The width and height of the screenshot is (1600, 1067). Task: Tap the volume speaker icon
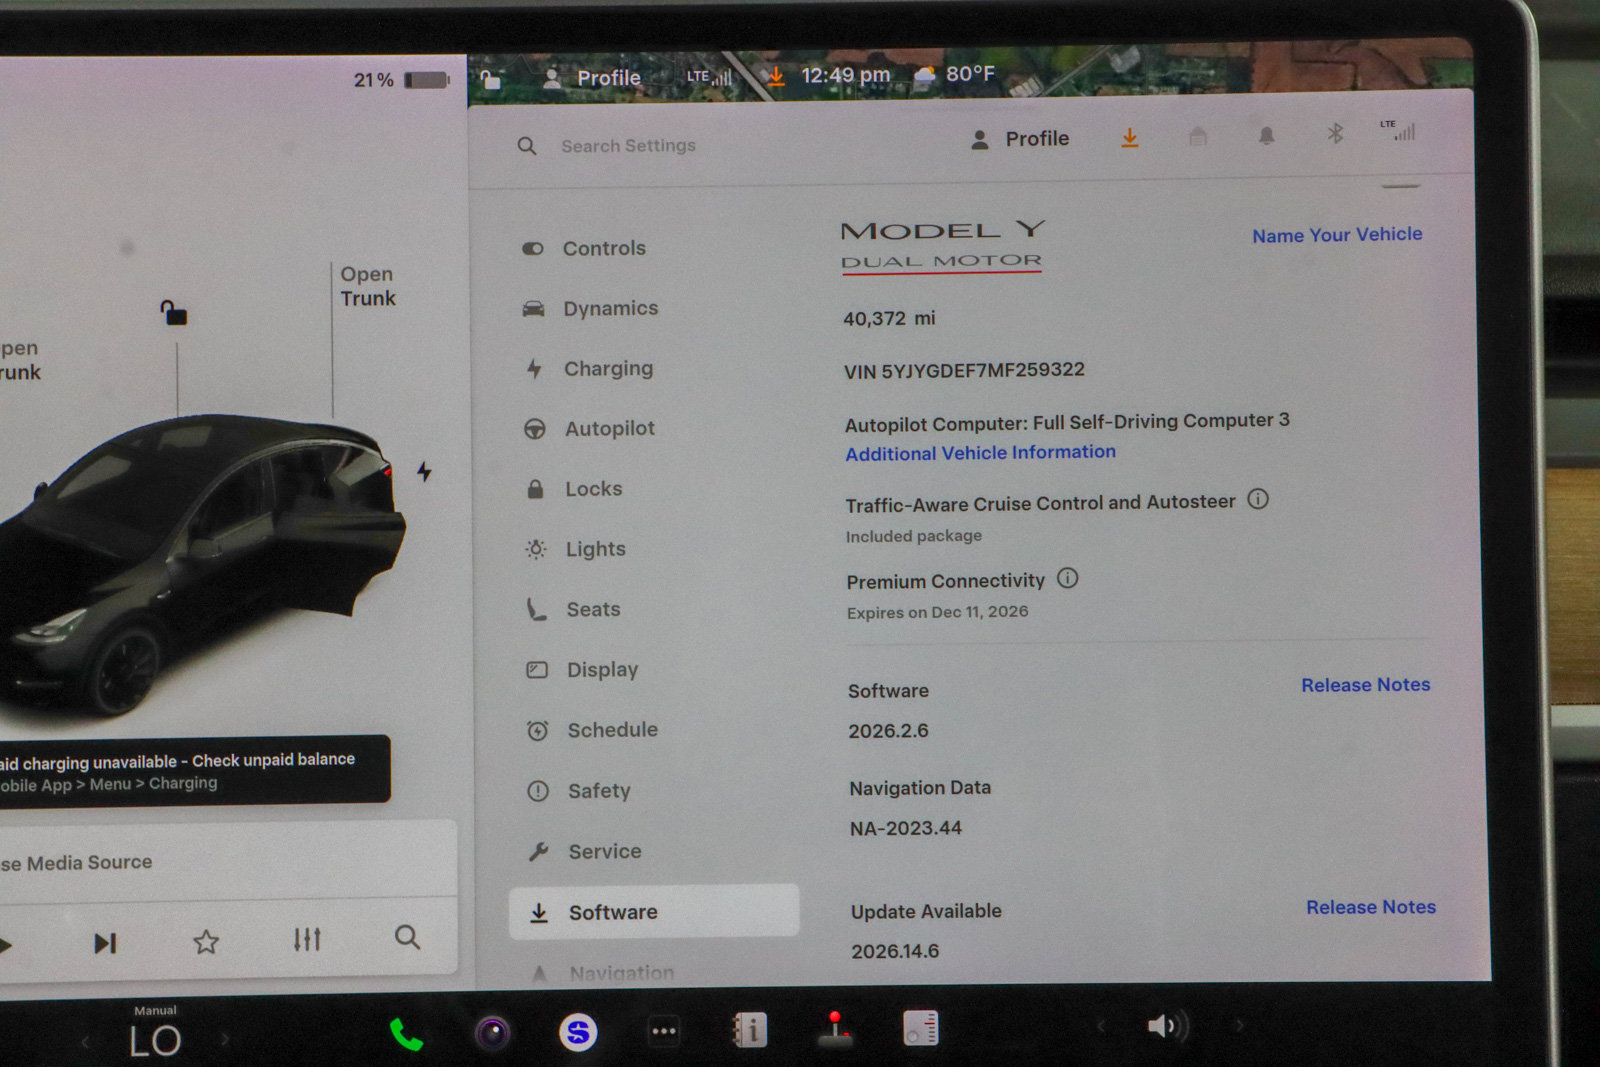click(x=1166, y=1025)
